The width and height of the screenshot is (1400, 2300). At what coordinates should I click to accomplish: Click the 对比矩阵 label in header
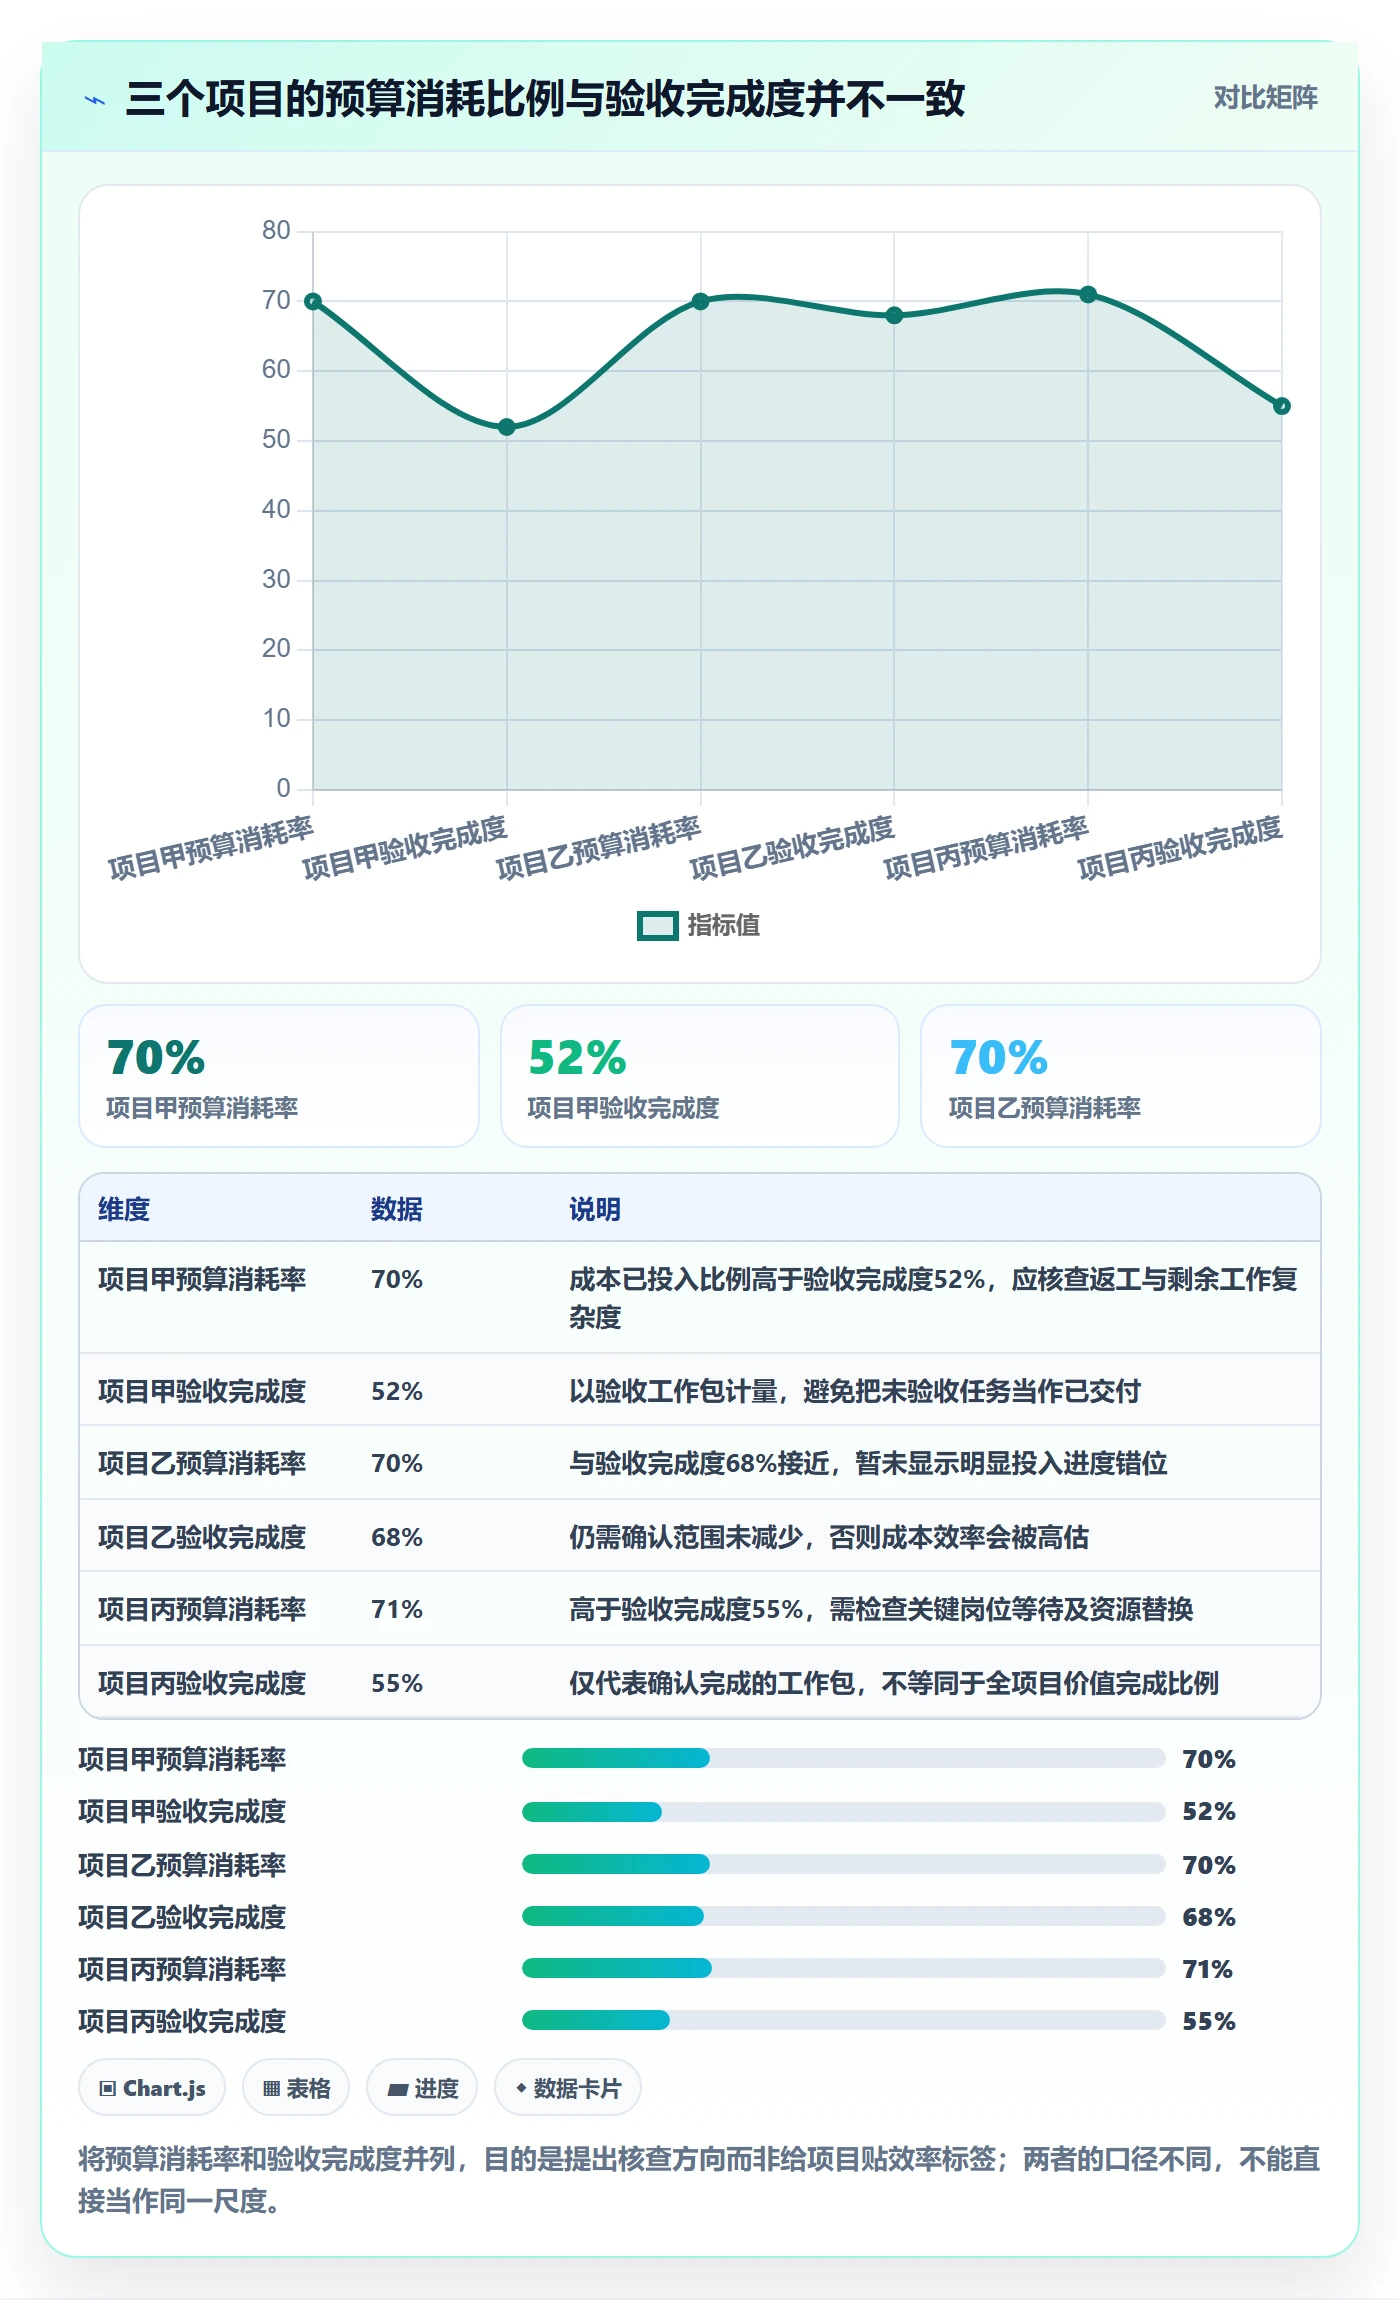pos(1265,98)
